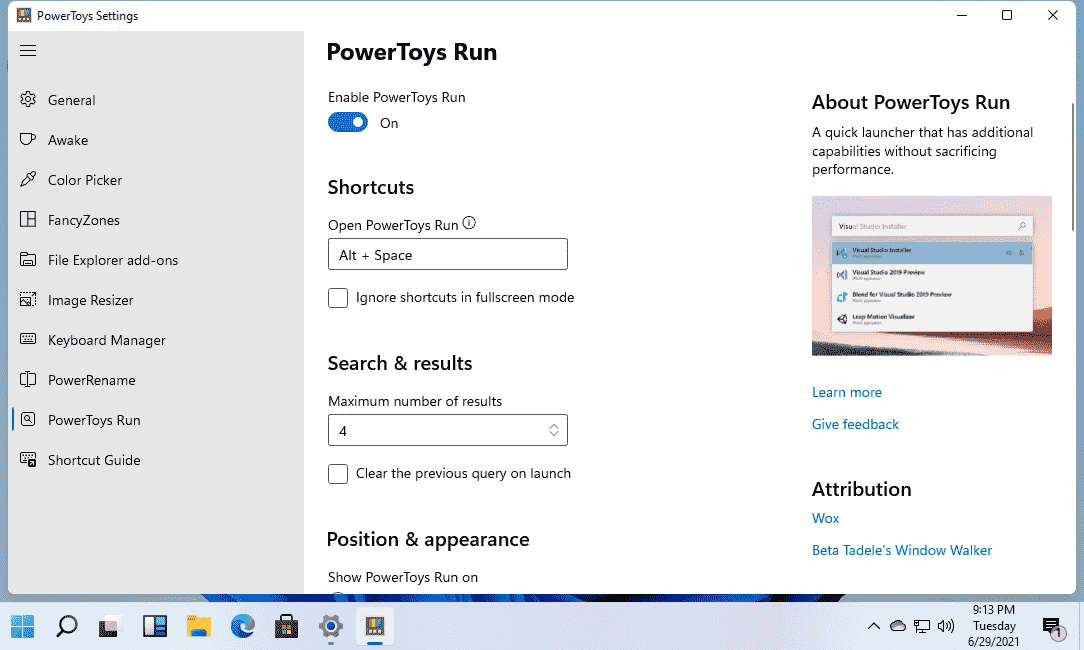Check Ignore shortcuts in fullscreen mode
Viewport: 1084px width, 650px height.
(x=338, y=298)
